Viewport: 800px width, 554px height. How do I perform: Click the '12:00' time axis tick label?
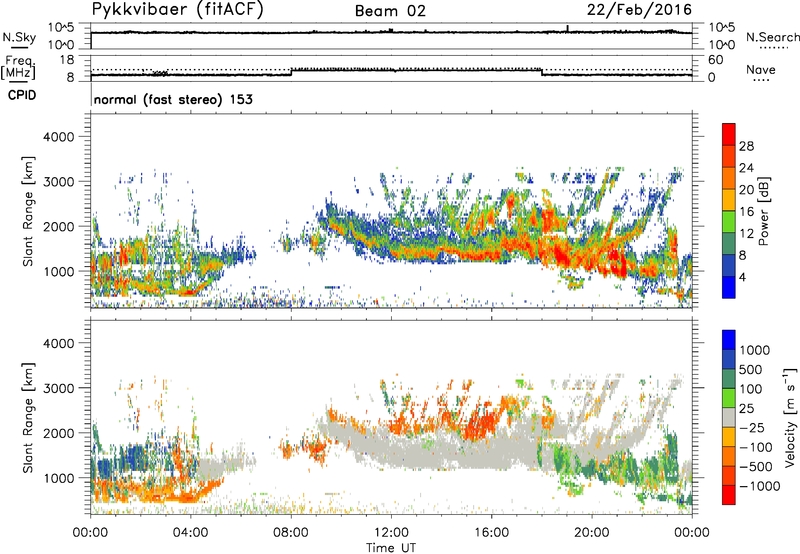(391, 533)
